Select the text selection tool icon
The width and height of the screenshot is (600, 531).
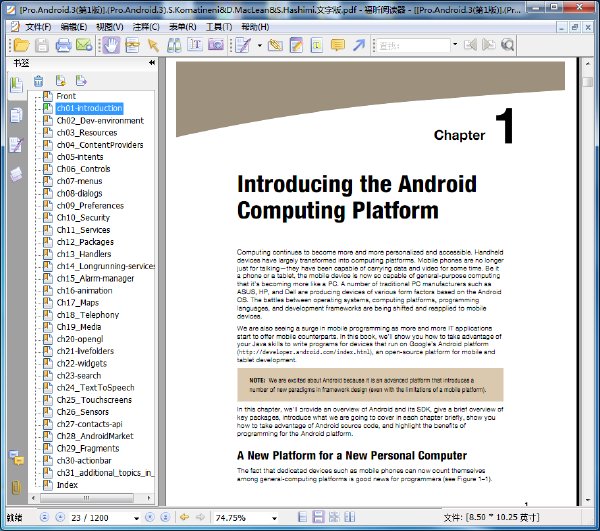pos(132,45)
